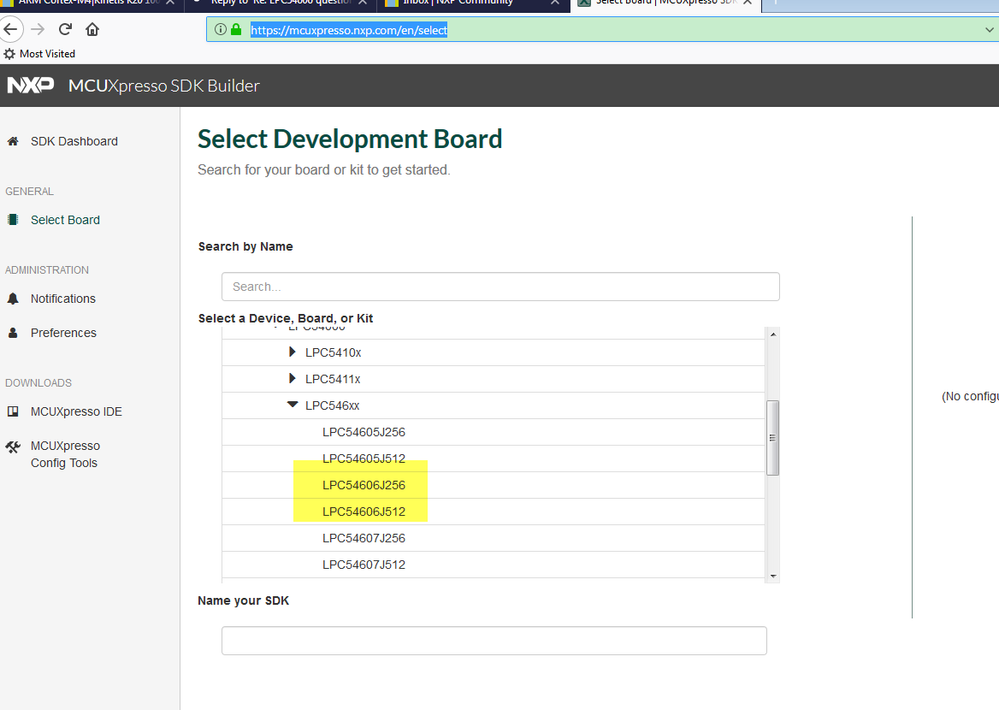Go back with the browser back arrow
The width and height of the screenshot is (999, 710).
10,29
